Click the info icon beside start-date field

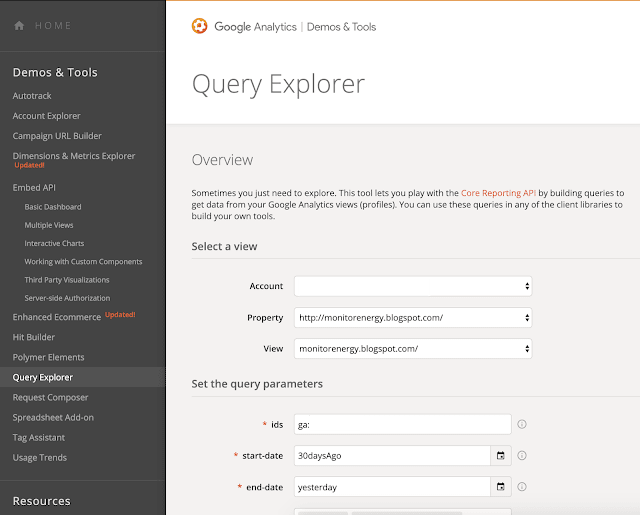522,455
